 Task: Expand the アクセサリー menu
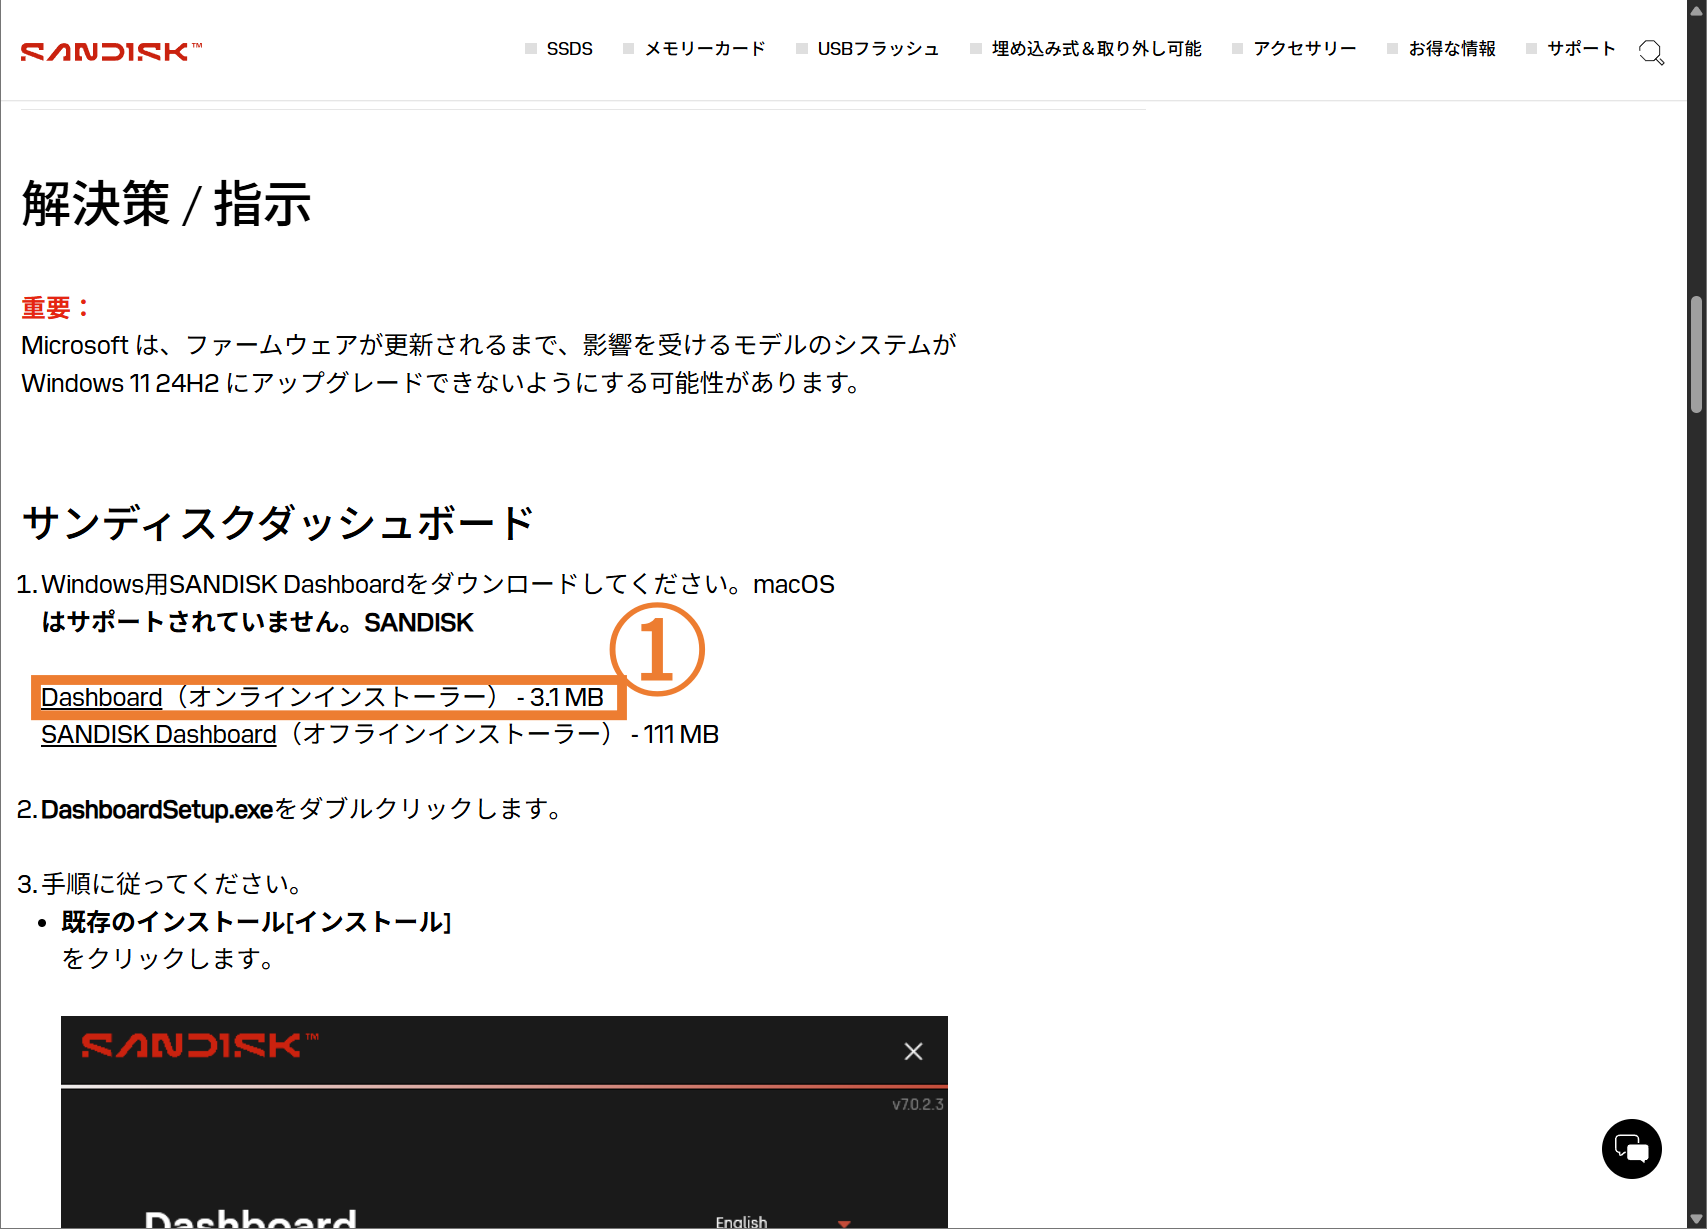coord(1304,49)
